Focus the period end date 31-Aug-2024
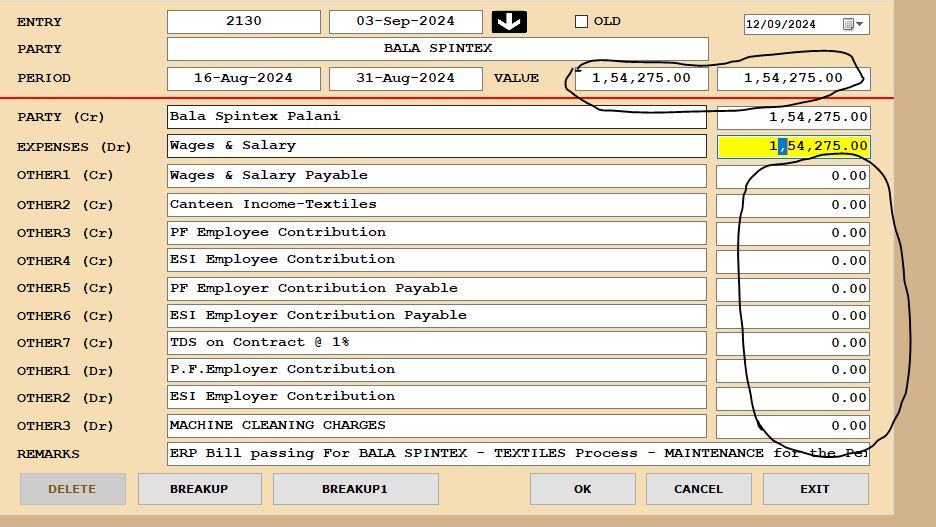936x527 pixels. coord(405,78)
